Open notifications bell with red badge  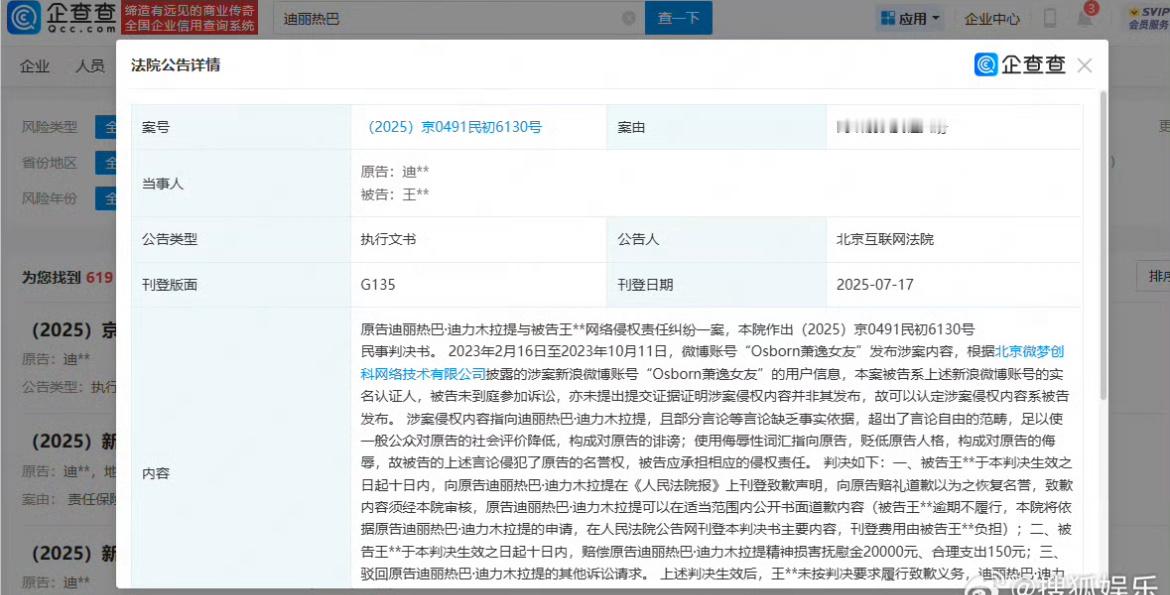coord(1086,16)
